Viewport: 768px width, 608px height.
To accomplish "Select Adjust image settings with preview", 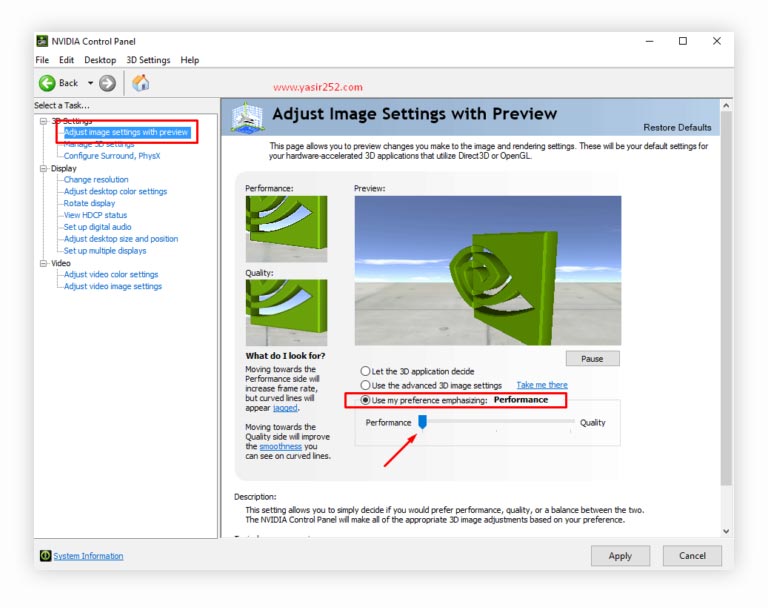I will click(126, 132).
